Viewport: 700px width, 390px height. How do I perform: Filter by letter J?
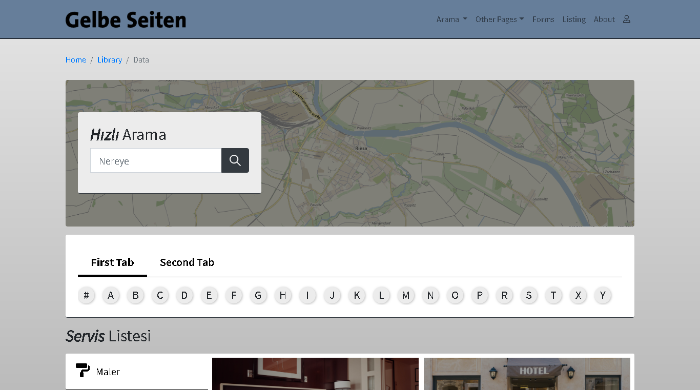[x=332, y=295]
